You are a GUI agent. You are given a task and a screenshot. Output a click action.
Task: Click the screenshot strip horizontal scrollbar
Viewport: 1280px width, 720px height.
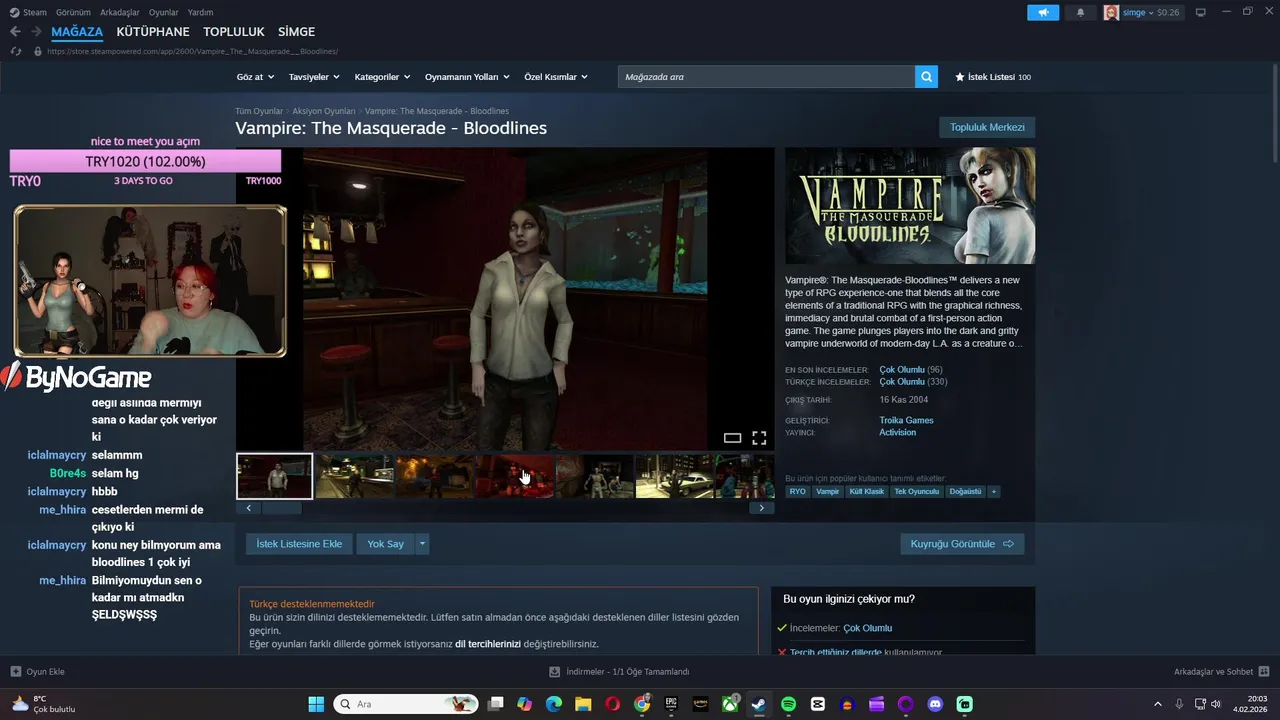[x=281, y=508]
